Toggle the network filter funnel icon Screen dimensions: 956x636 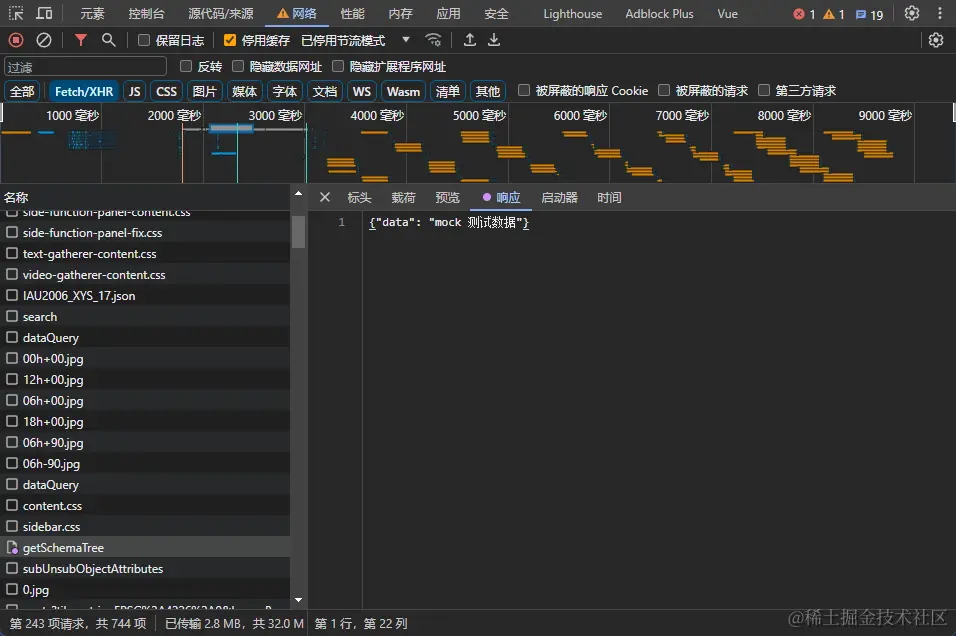(x=81, y=40)
